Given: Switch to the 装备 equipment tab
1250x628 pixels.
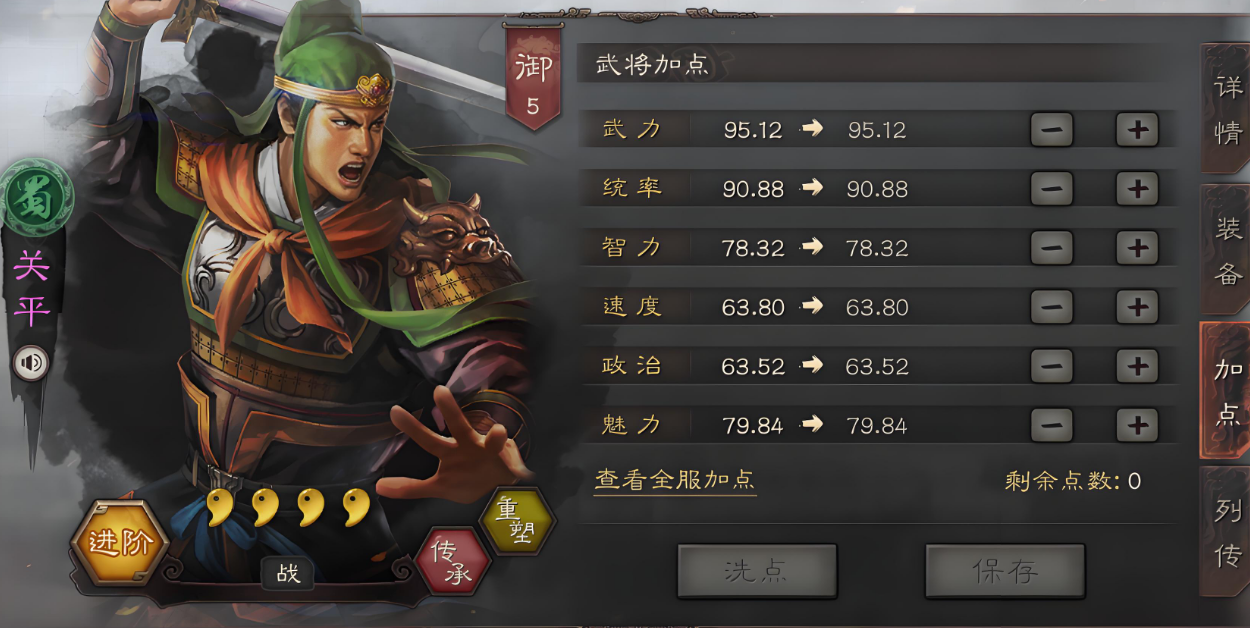Looking at the screenshot, I should tap(1227, 250).
